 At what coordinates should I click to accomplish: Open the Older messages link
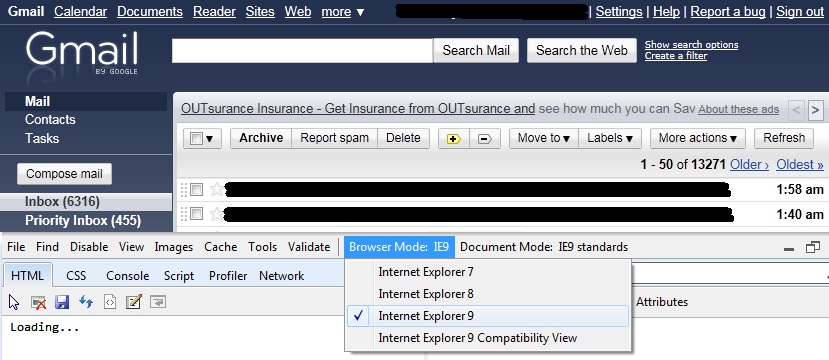pos(749,164)
